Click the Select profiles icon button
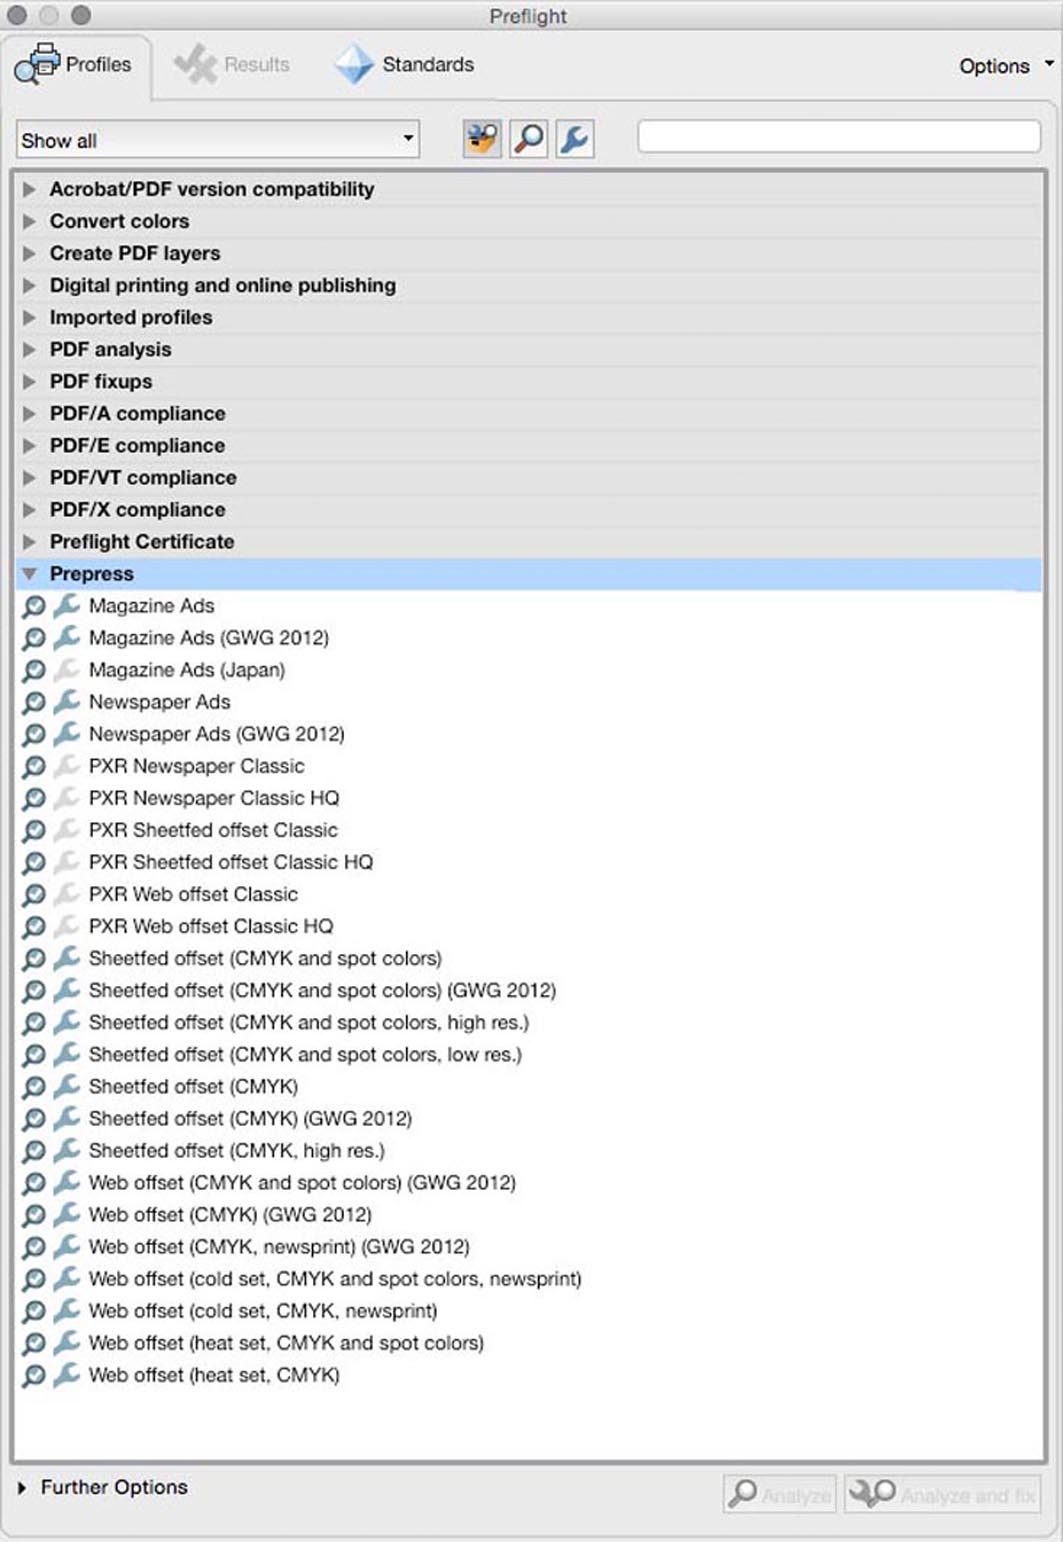1063x1542 pixels. coord(482,139)
